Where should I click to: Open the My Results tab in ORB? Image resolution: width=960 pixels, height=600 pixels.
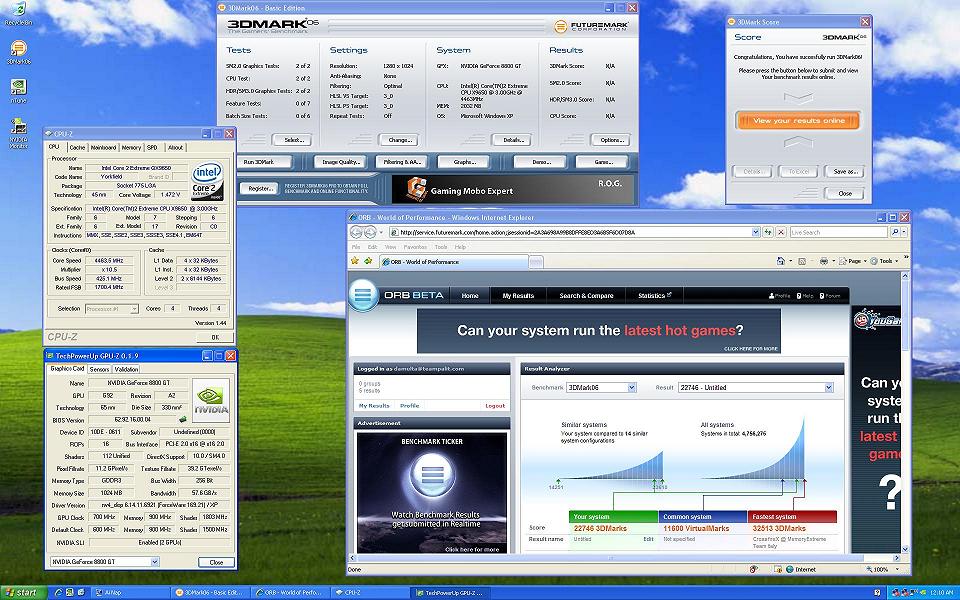point(518,296)
